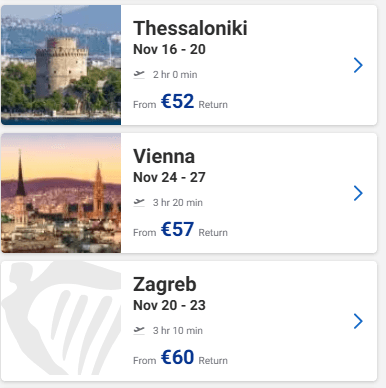Select the Thessaloniki destination title
The width and height of the screenshot is (386, 388).
pyautogui.click(x=190, y=28)
